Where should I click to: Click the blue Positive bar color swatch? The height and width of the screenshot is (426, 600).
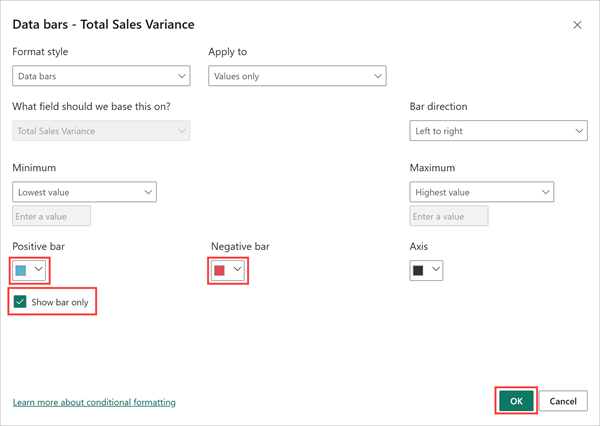pyautogui.click(x=21, y=270)
